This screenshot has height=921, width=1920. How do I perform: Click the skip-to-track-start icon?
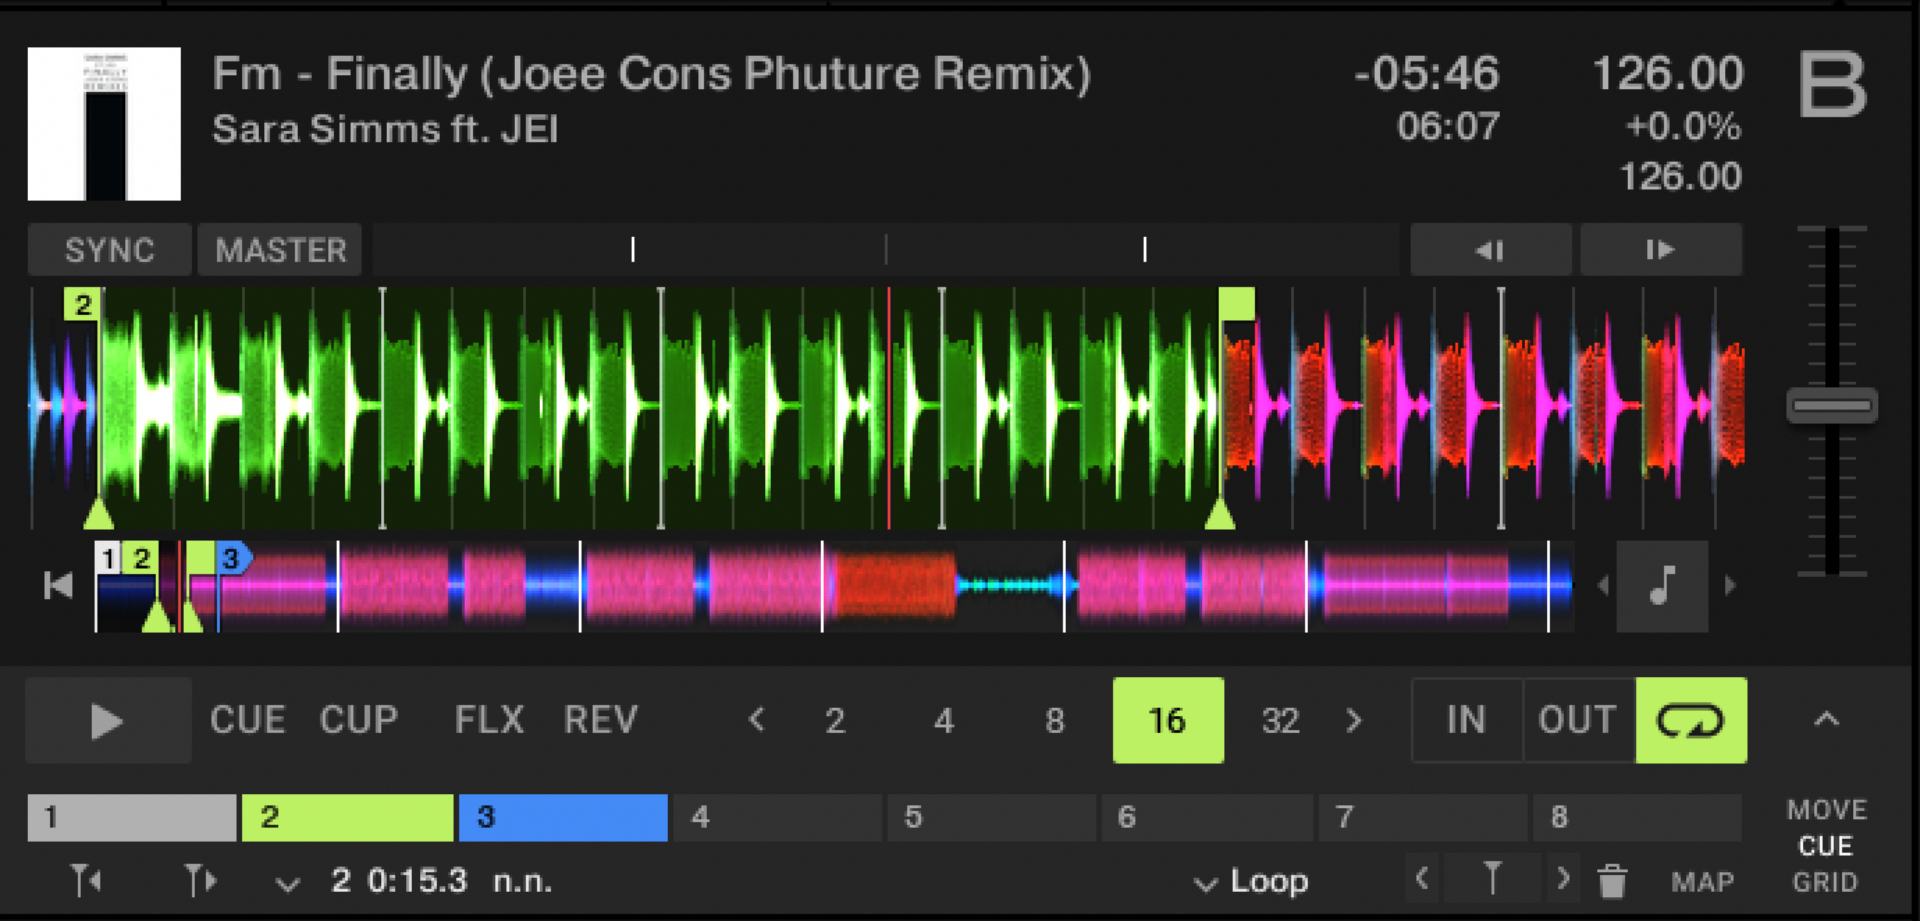tap(57, 585)
